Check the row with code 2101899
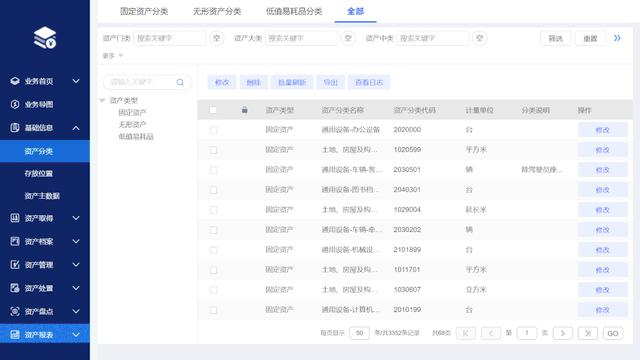640x360 pixels. 213,250
